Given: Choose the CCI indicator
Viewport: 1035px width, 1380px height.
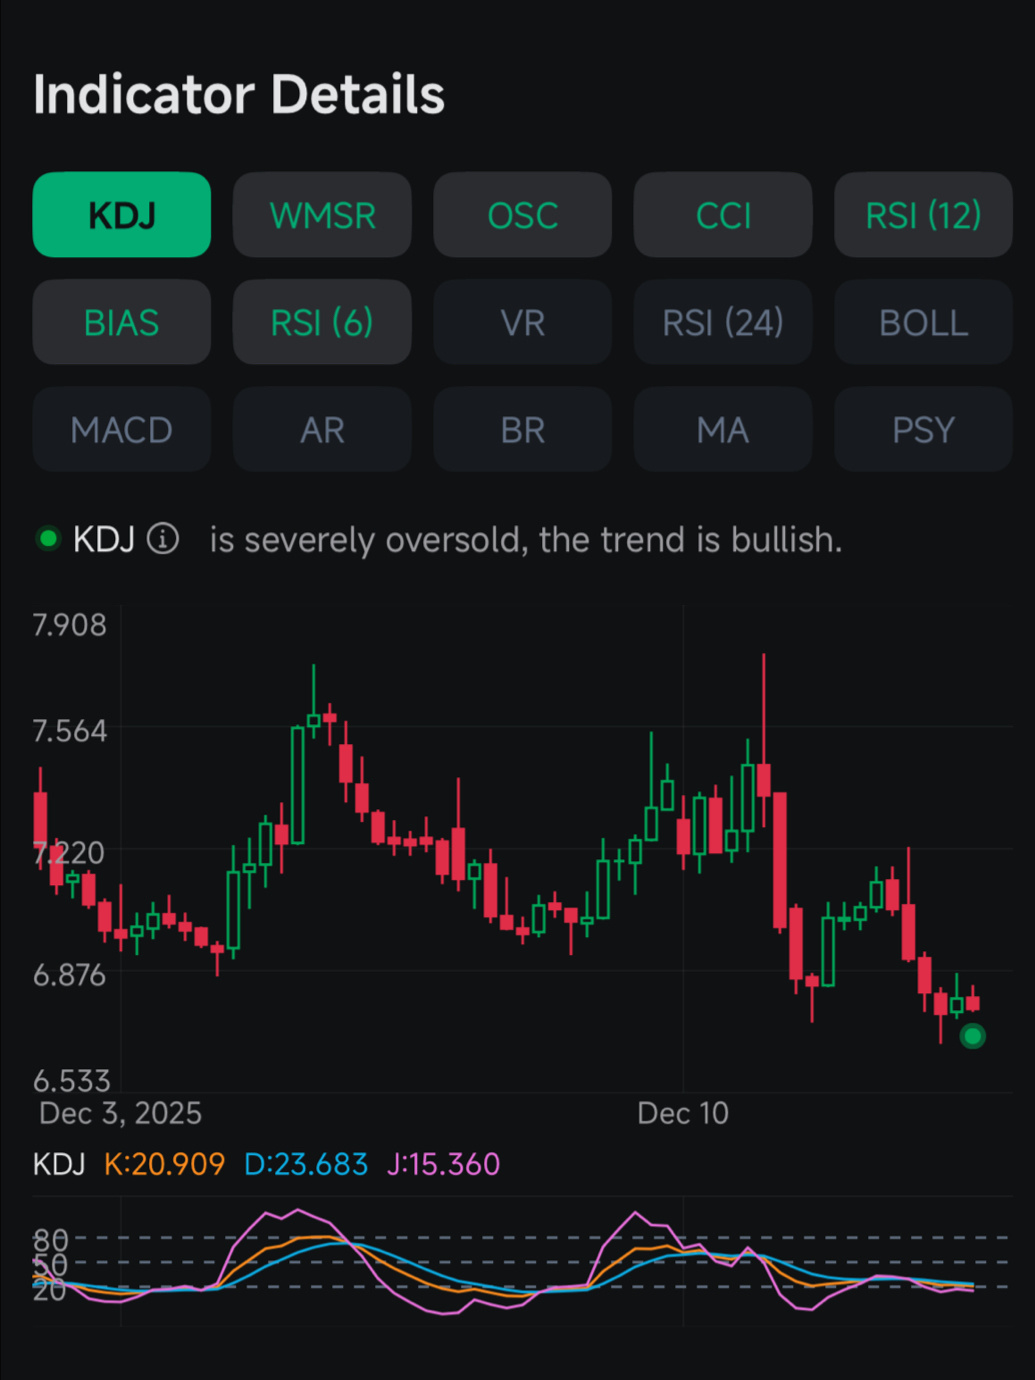Looking at the screenshot, I should (723, 215).
